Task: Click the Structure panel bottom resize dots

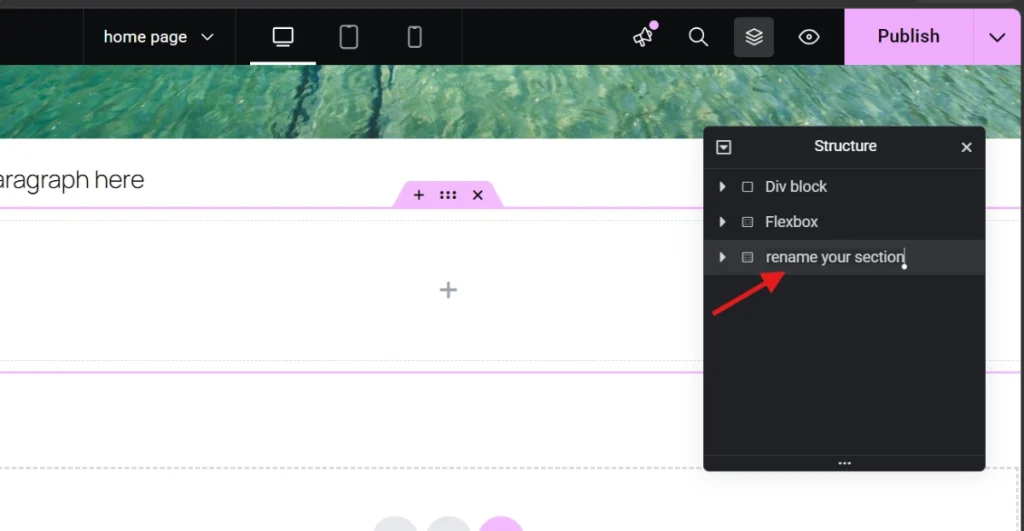Action: click(x=844, y=463)
